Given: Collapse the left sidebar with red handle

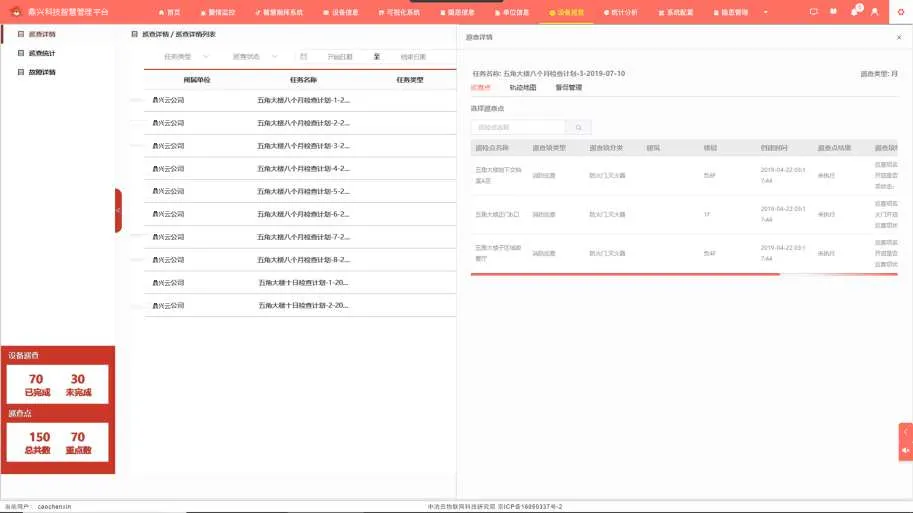Looking at the screenshot, I should coord(118,210).
